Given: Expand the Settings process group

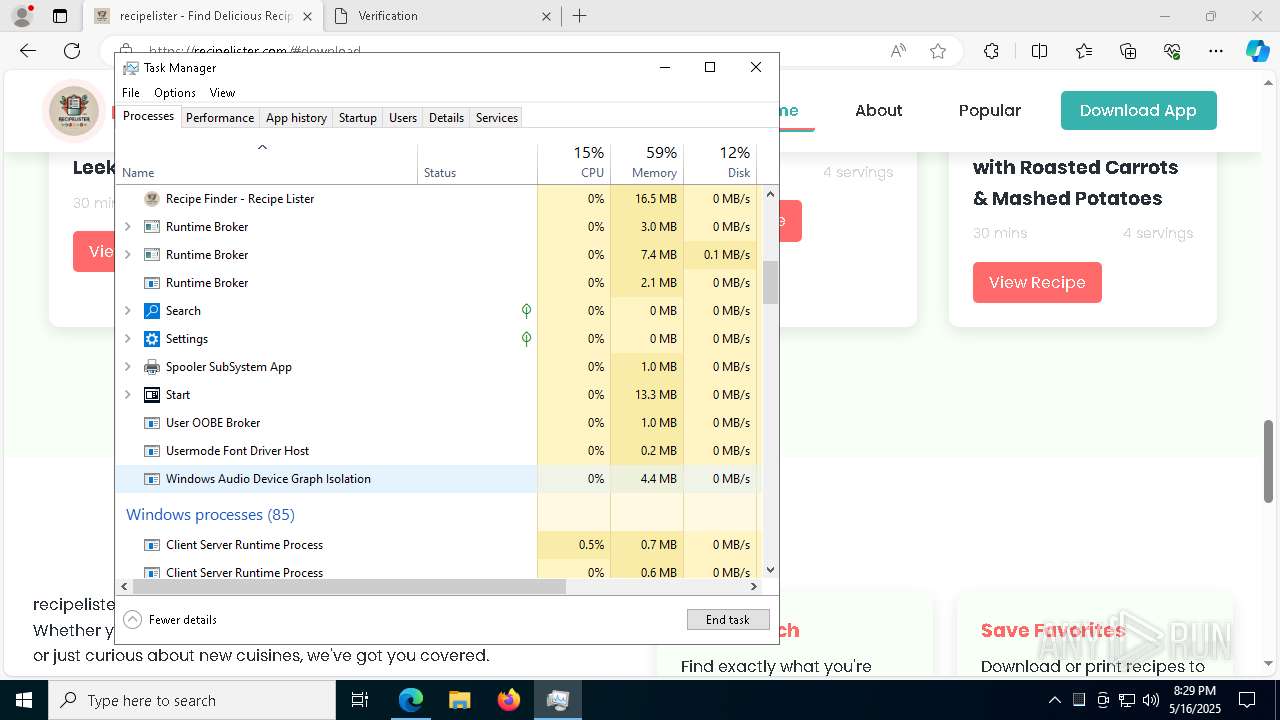Looking at the screenshot, I should (x=128, y=339).
